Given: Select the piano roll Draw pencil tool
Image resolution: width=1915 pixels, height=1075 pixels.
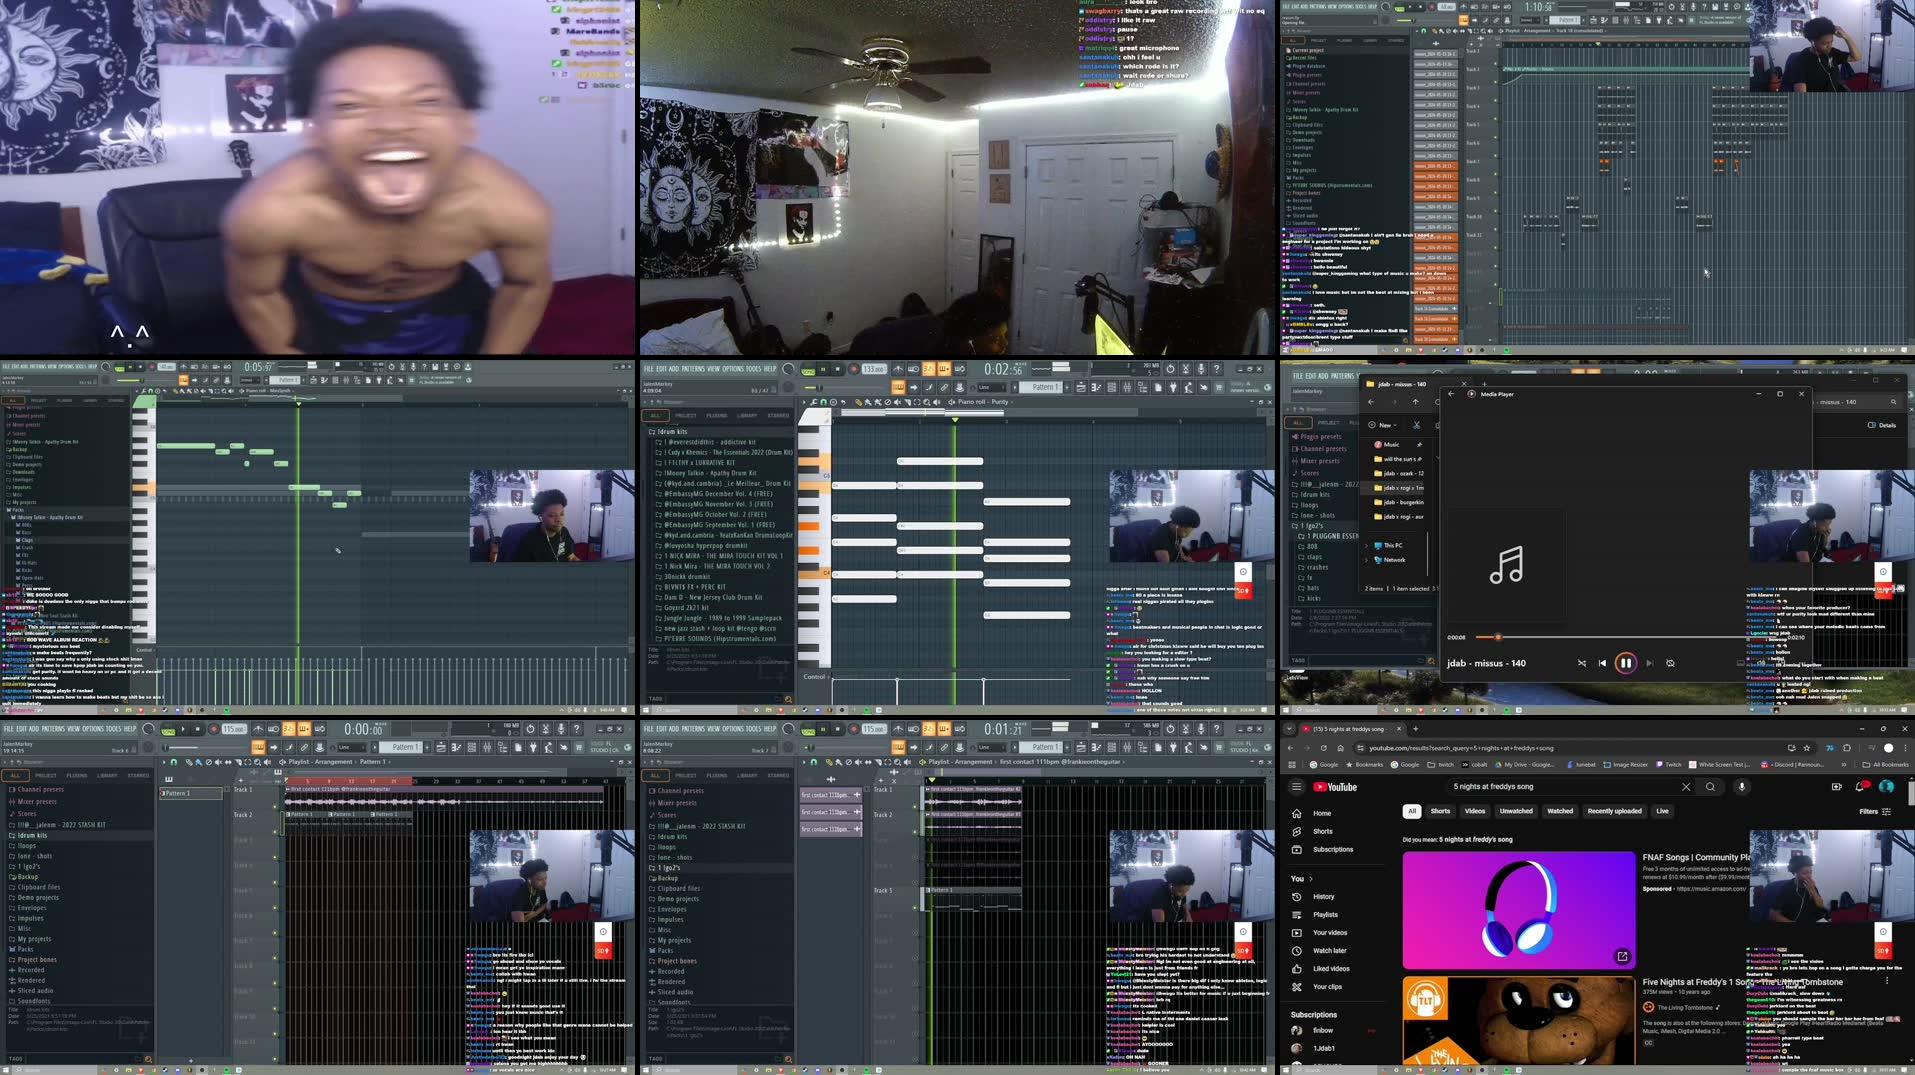Looking at the screenshot, I should [x=858, y=402].
